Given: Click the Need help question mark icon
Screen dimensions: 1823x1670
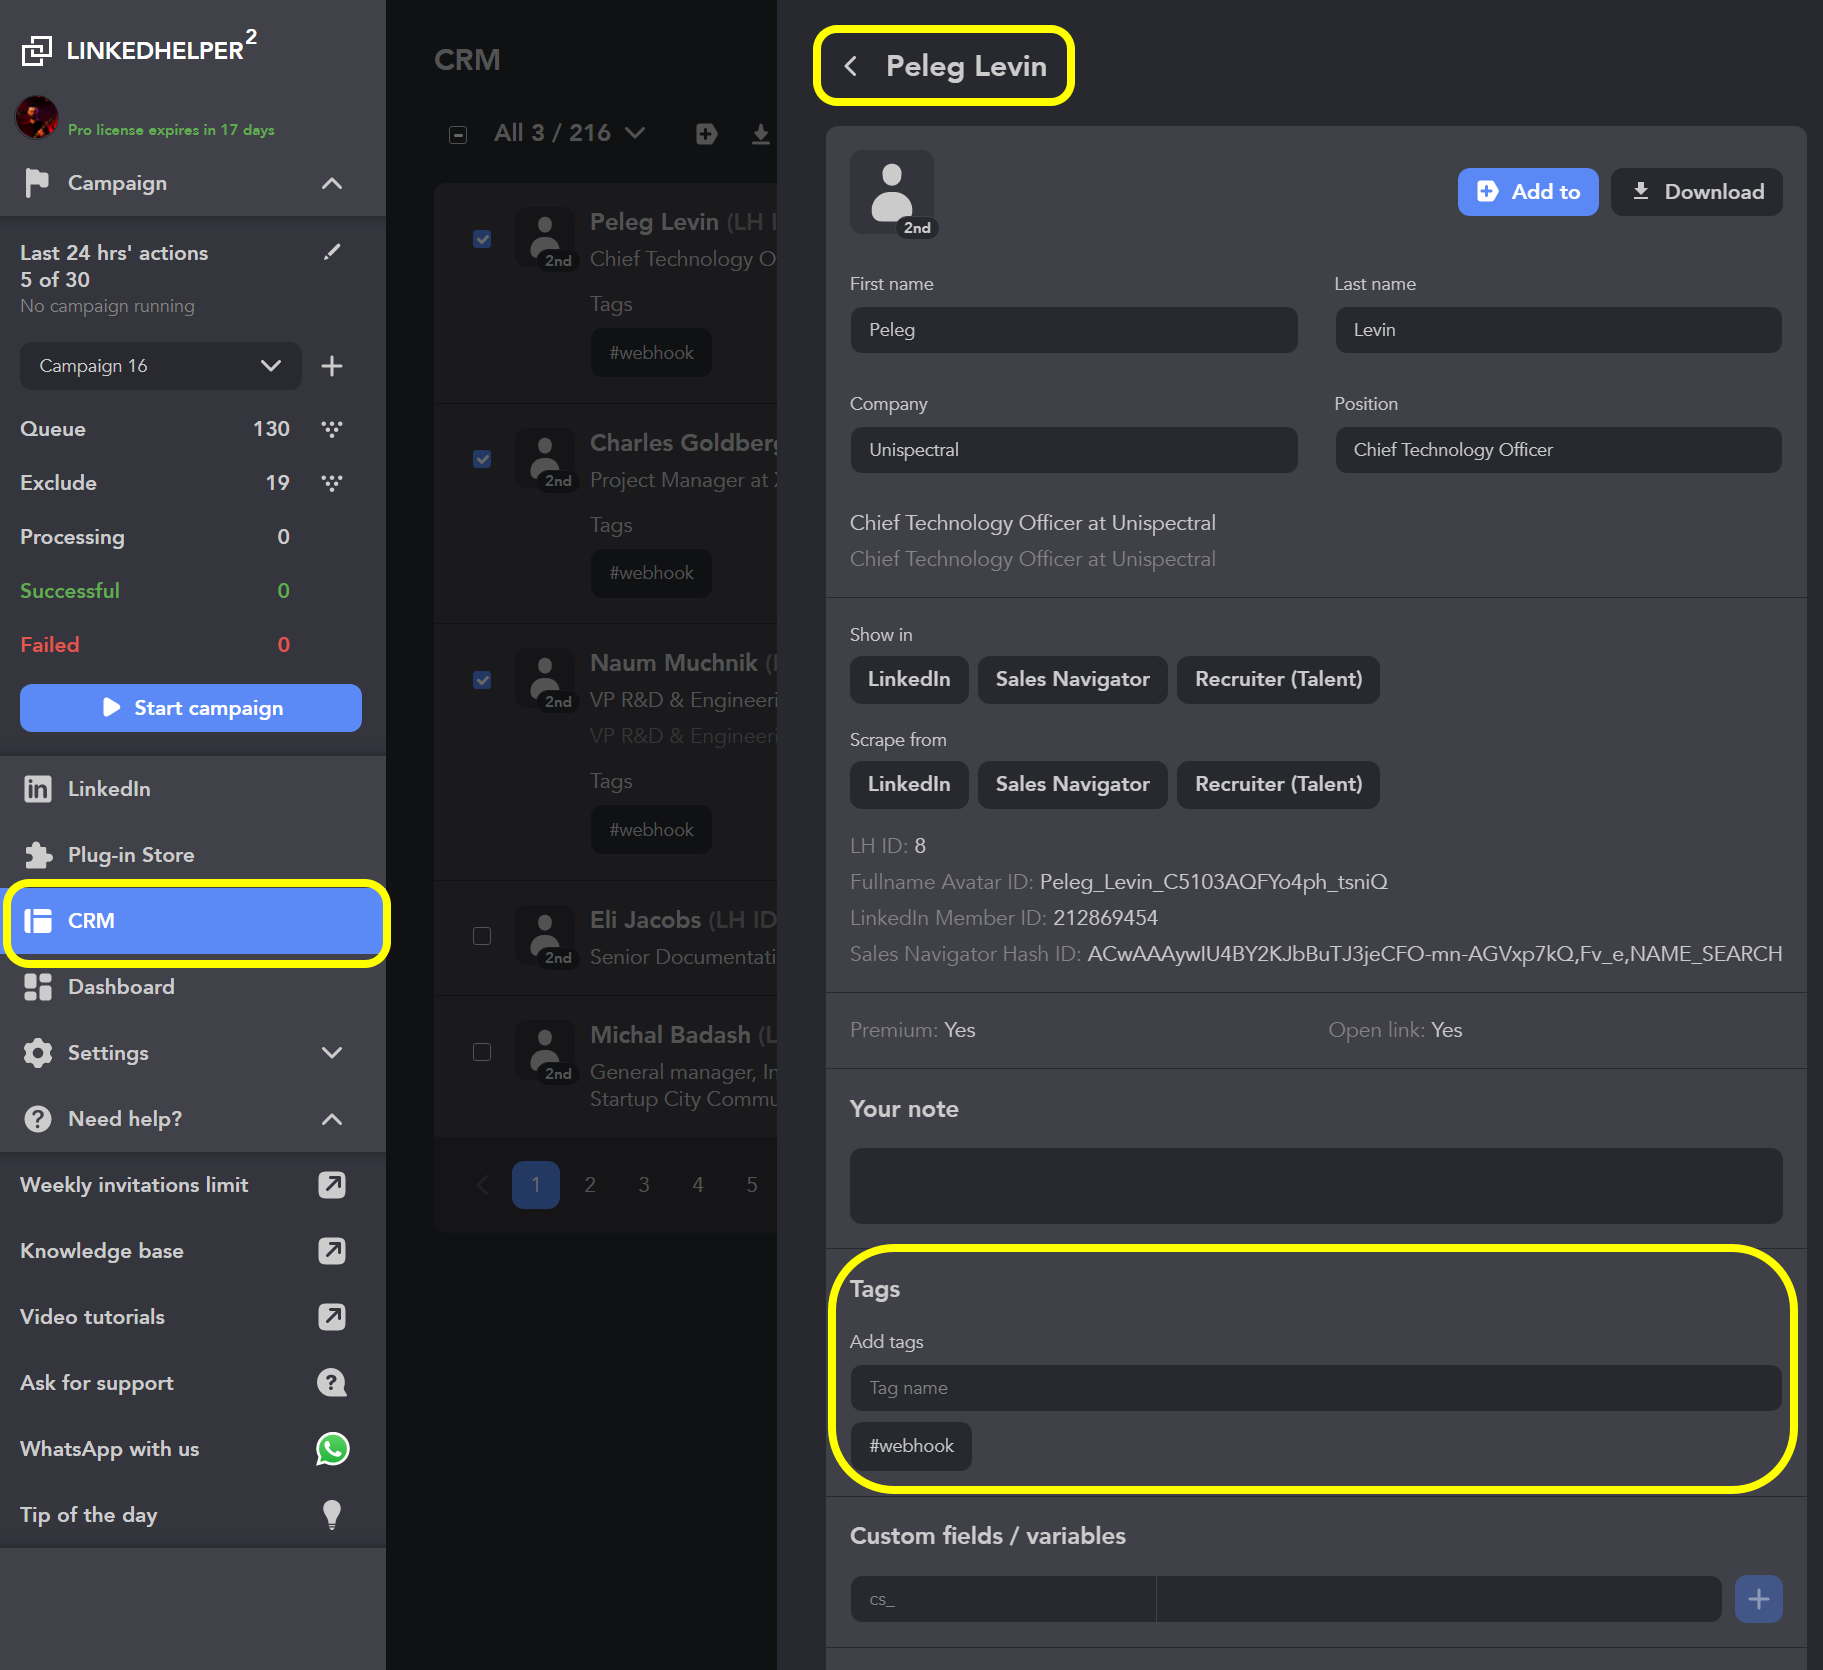Looking at the screenshot, I should (x=37, y=1119).
